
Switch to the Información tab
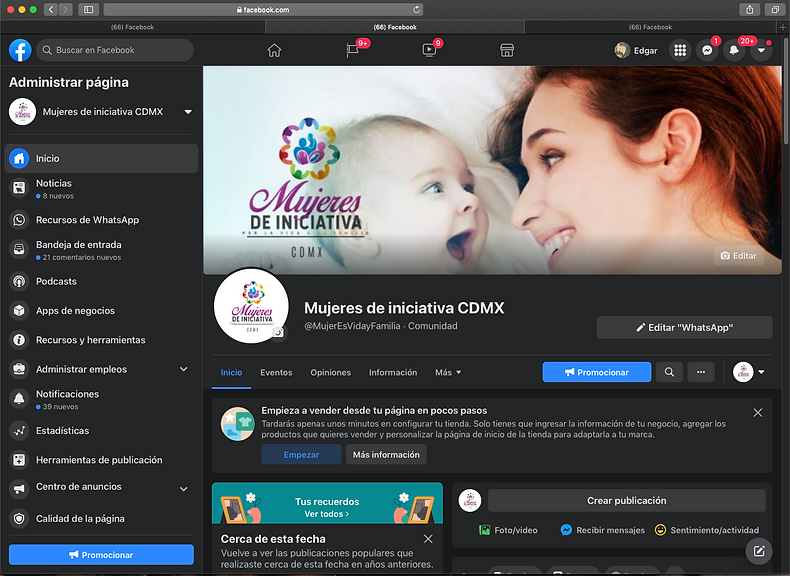pyautogui.click(x=393, y=372)
